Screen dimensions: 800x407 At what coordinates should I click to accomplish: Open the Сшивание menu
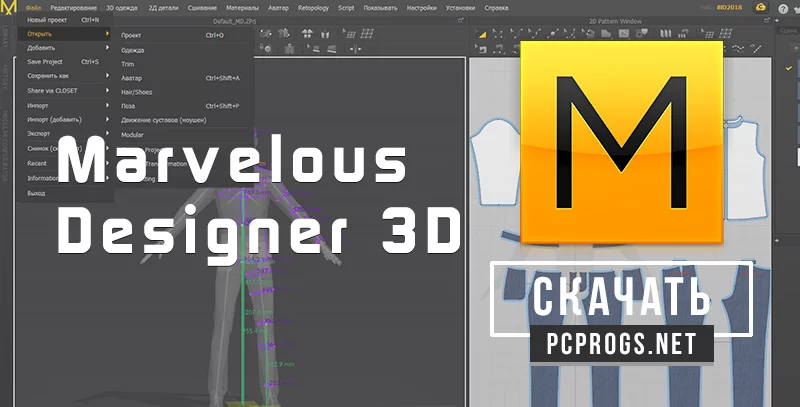point(202,8)
